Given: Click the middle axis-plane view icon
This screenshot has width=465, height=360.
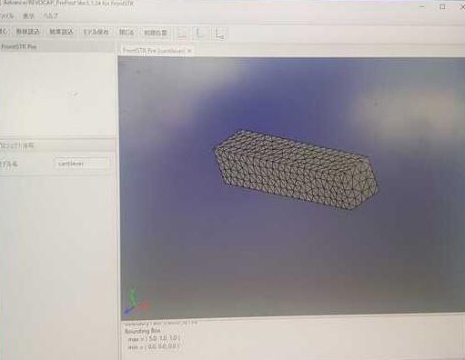Looking at the screenshot, I should pyautogui.click(x=200, y=33).
